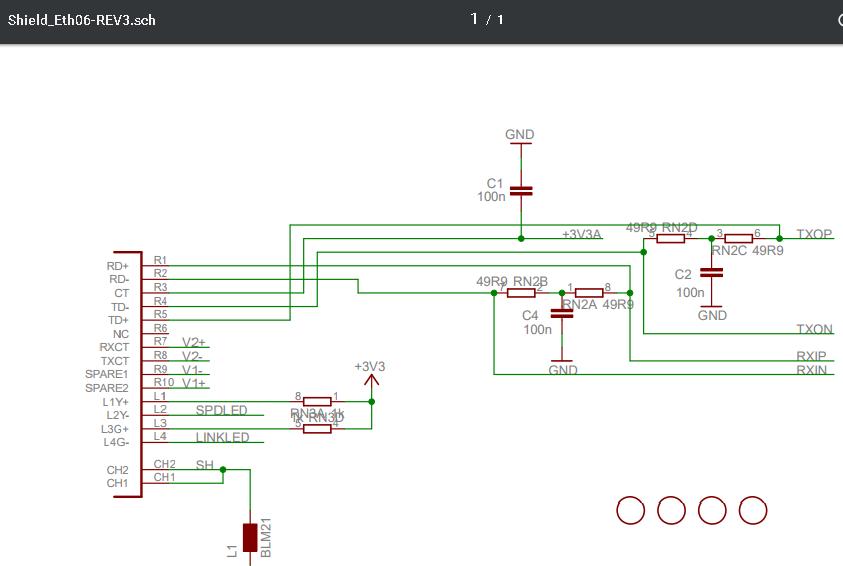This screenshot has height=566, width=843.
Task: Click the L4G- pin name
Action: click(116, 442)
